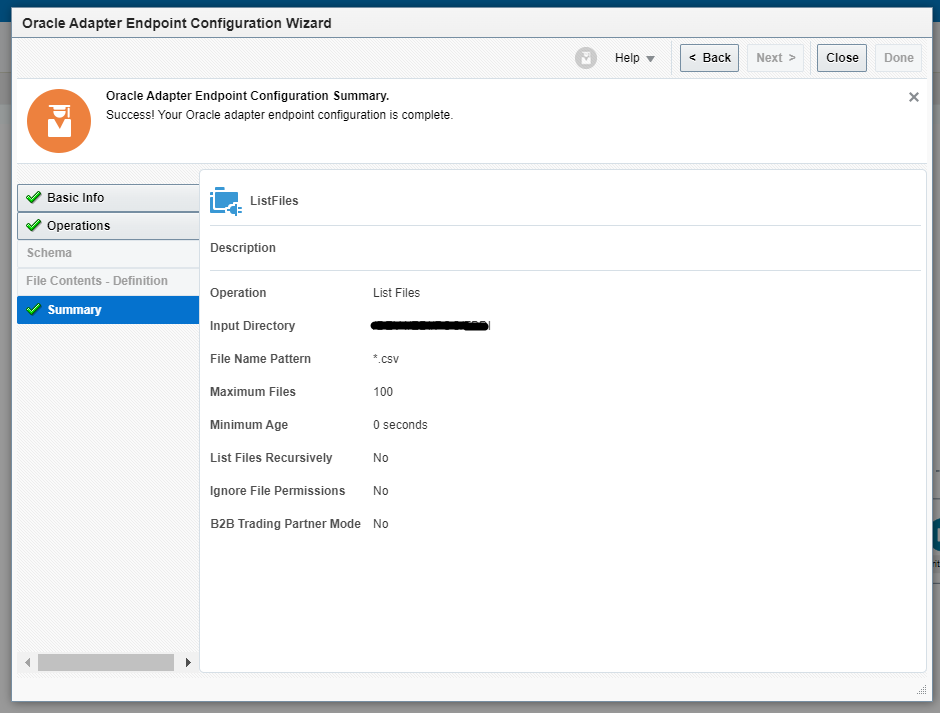This screenshot has width=940, height=713.
Task: Click the Maximum Files label
Action: click(x=252, y=392)
